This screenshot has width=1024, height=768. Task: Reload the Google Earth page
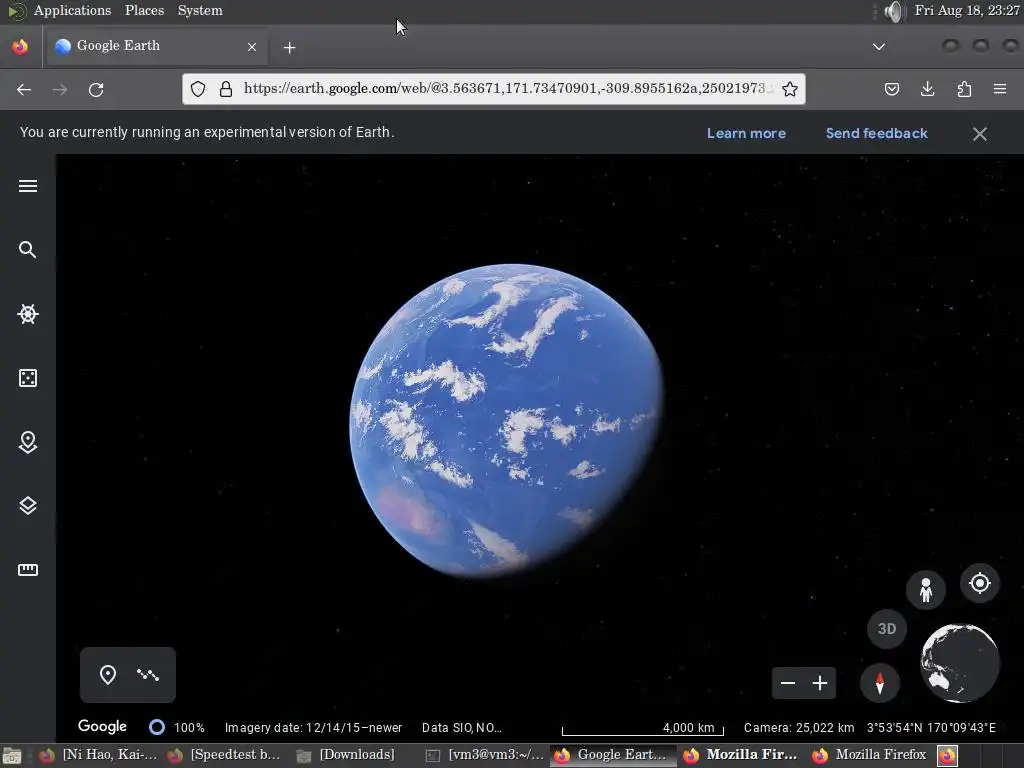[x=96, y=89]
